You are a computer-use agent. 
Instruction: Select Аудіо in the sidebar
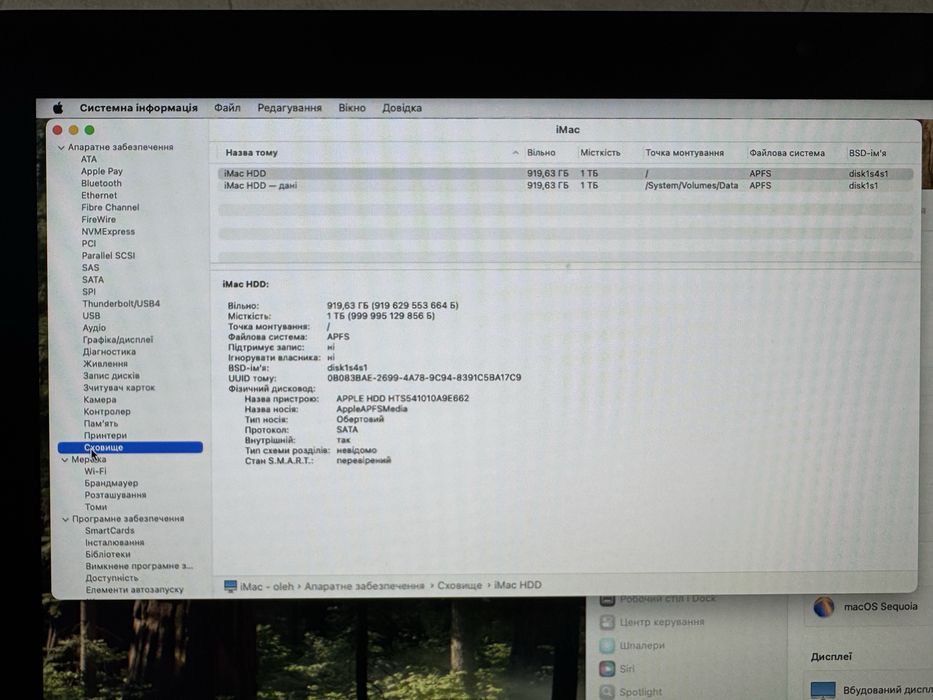(94, 327)
